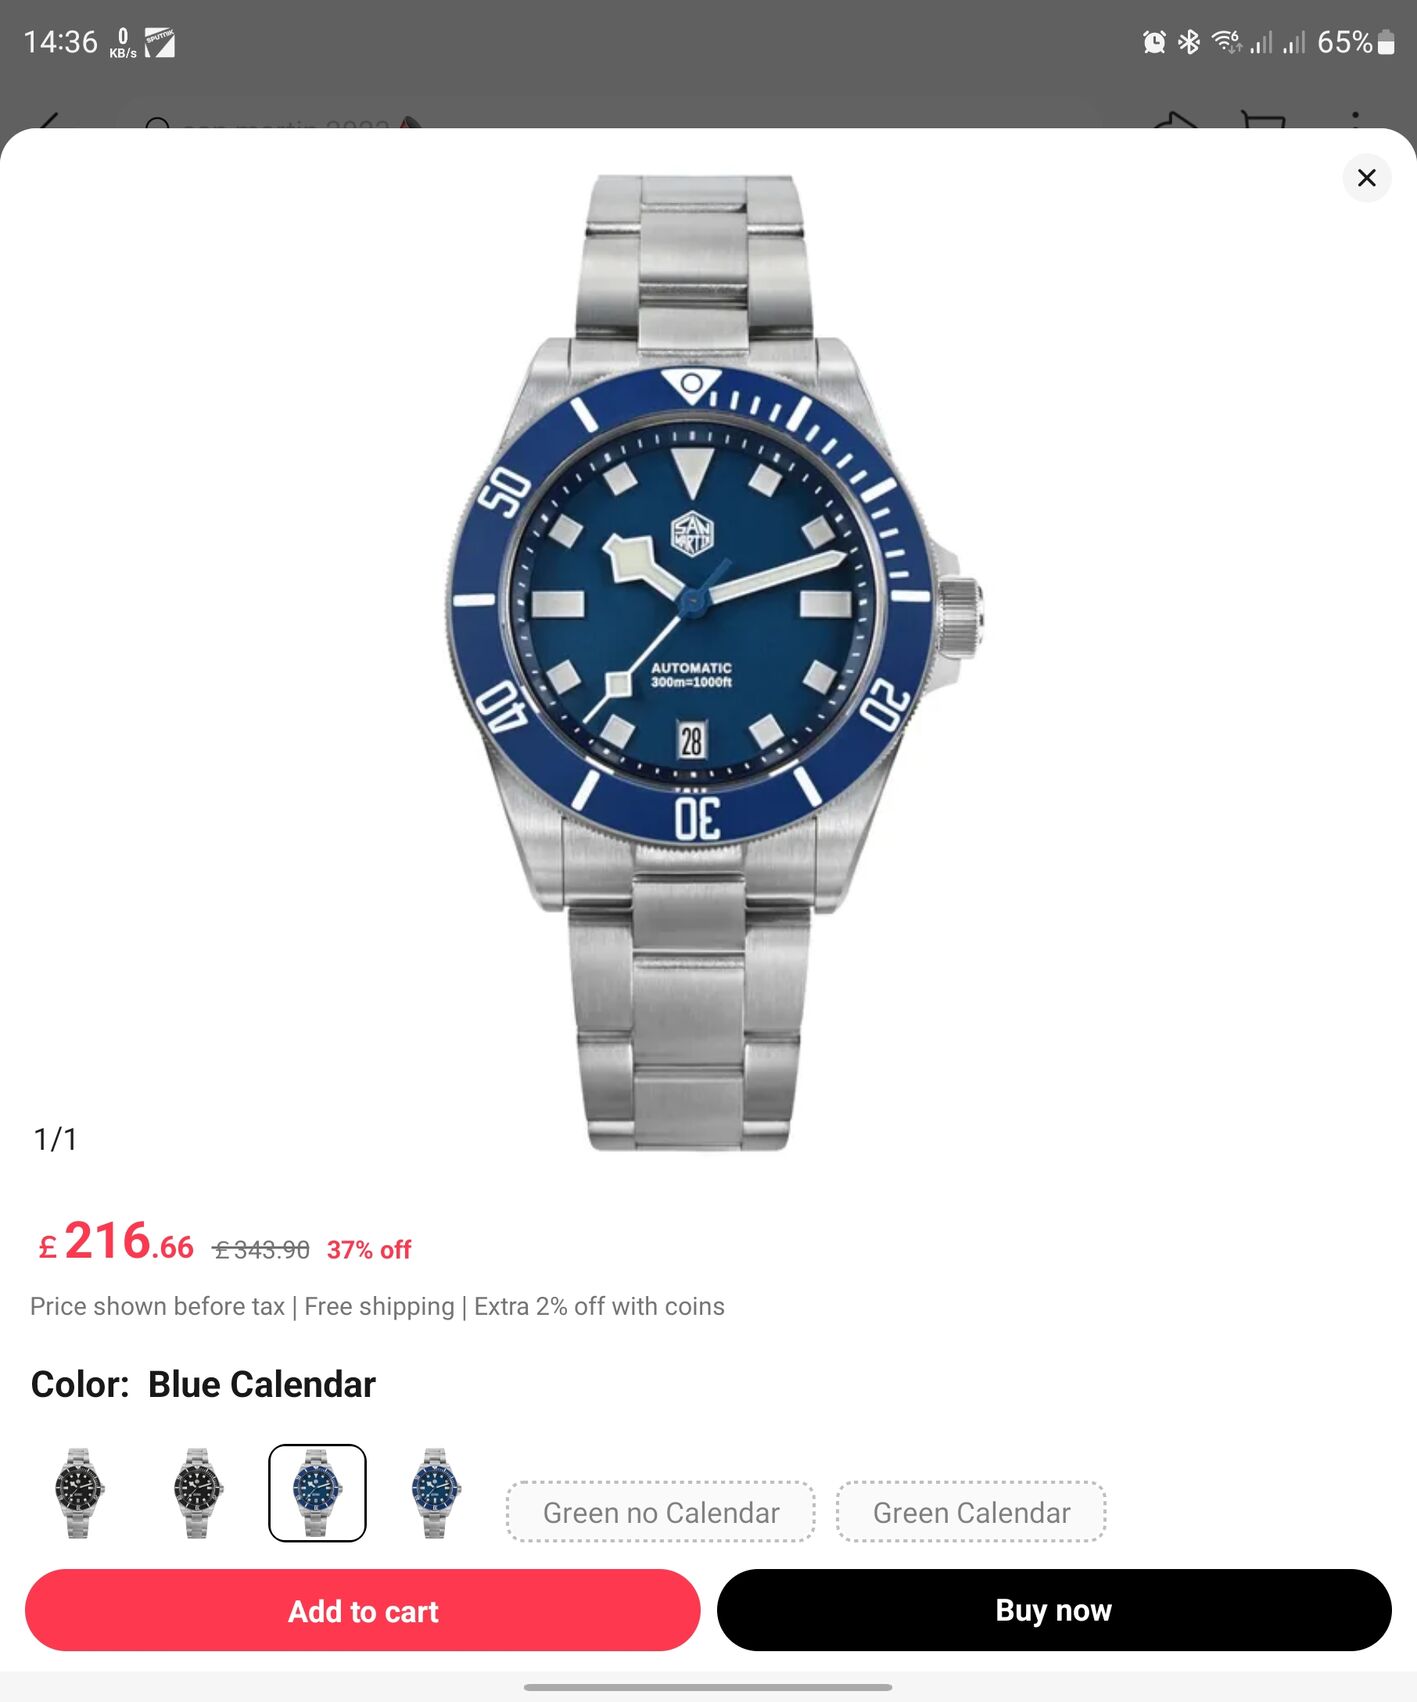Tap the battery 65% indicator
The height and width of the screenshot is (1702, 1417).
1356,42
